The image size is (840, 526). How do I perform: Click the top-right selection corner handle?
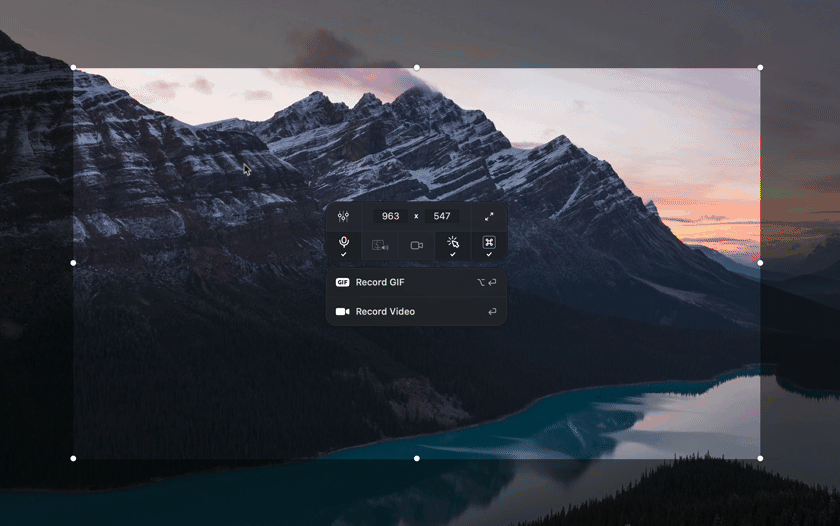(760, 67)
